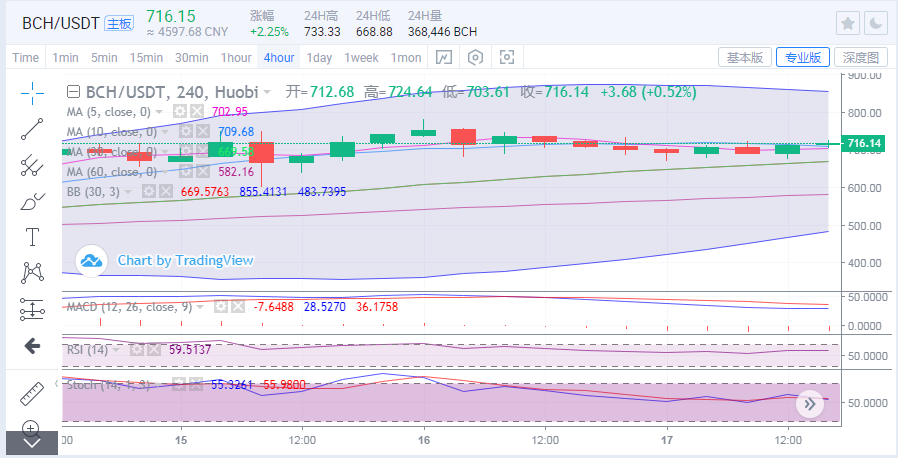Remove the MA (5, close, 0) indicator
The width and height of the screenshot is (898, 458).
(196, 112)
